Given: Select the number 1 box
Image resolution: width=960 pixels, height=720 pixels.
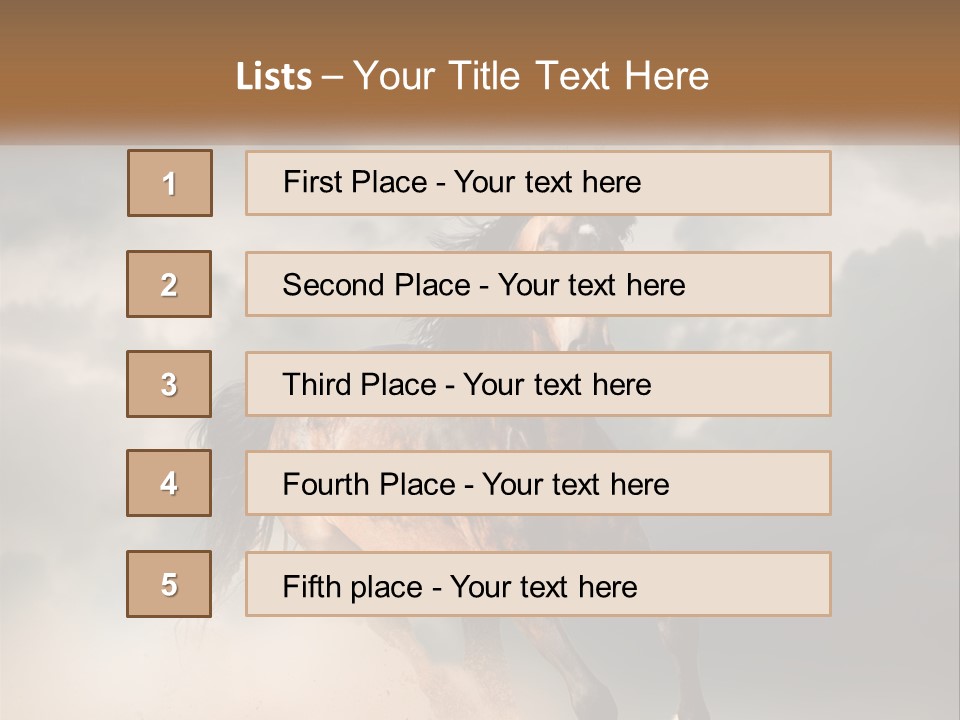Looking at the screenshot, I should click(x=170, y=183).
